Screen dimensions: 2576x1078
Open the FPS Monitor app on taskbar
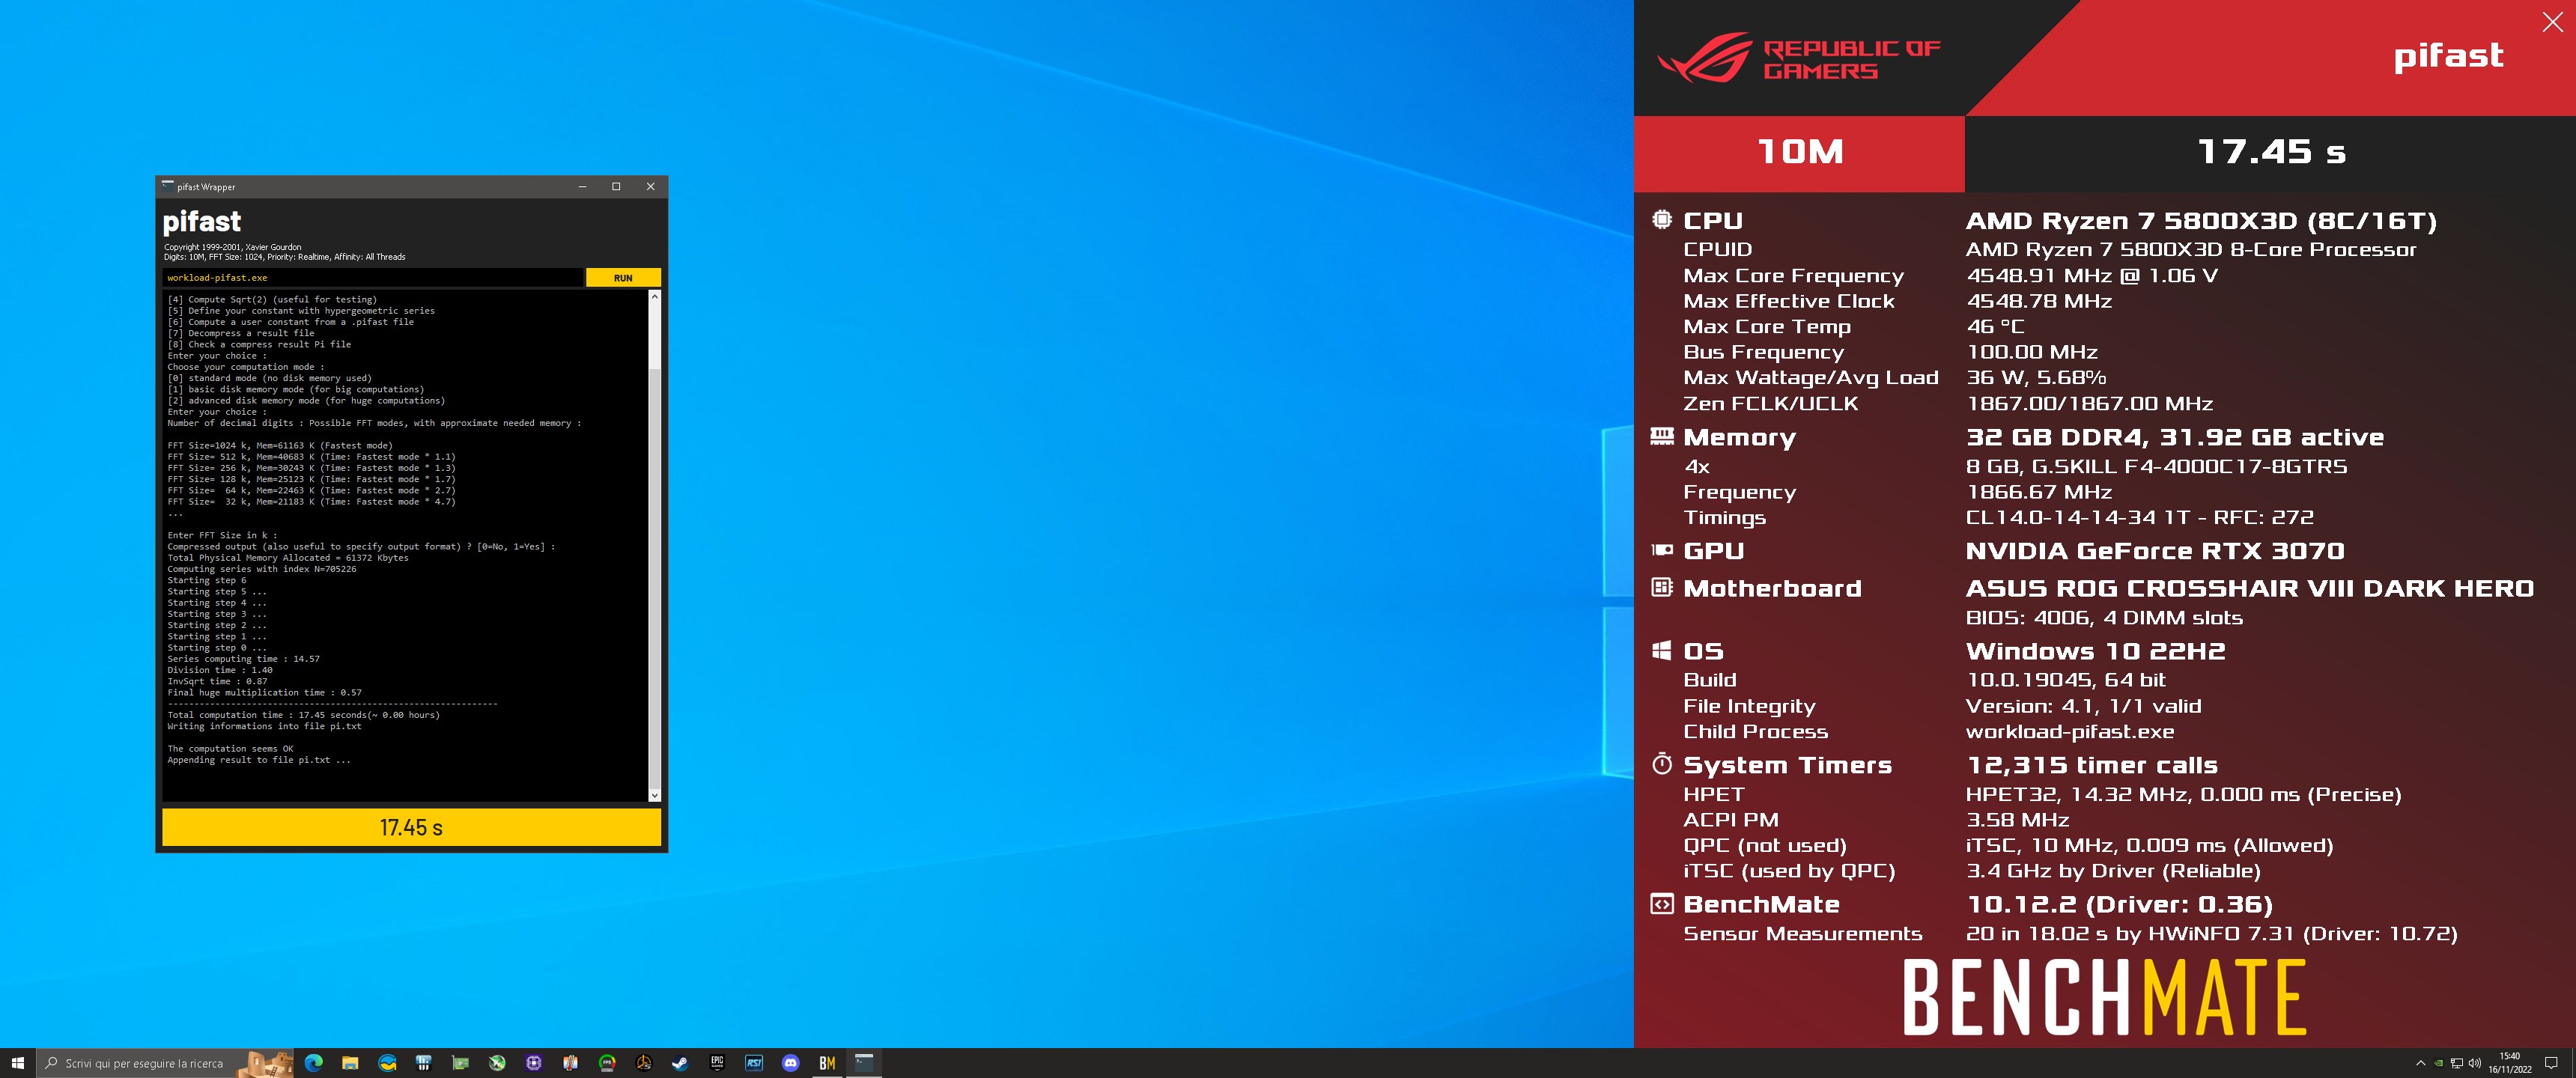click(x=607, y=1063)
